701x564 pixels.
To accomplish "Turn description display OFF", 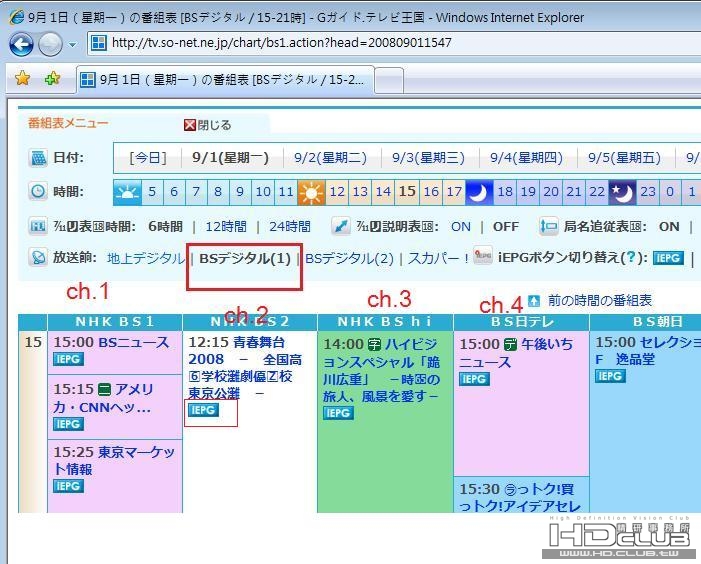I will coord(506,227).
